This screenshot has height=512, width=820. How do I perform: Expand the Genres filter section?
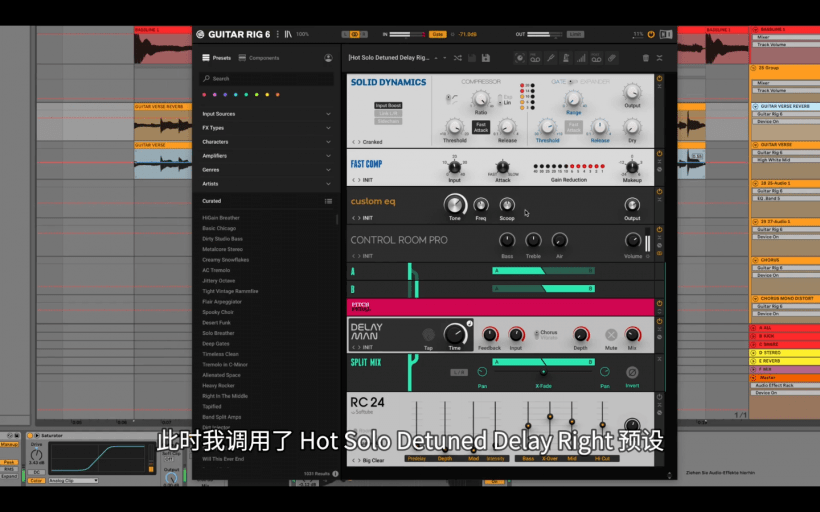265,170
